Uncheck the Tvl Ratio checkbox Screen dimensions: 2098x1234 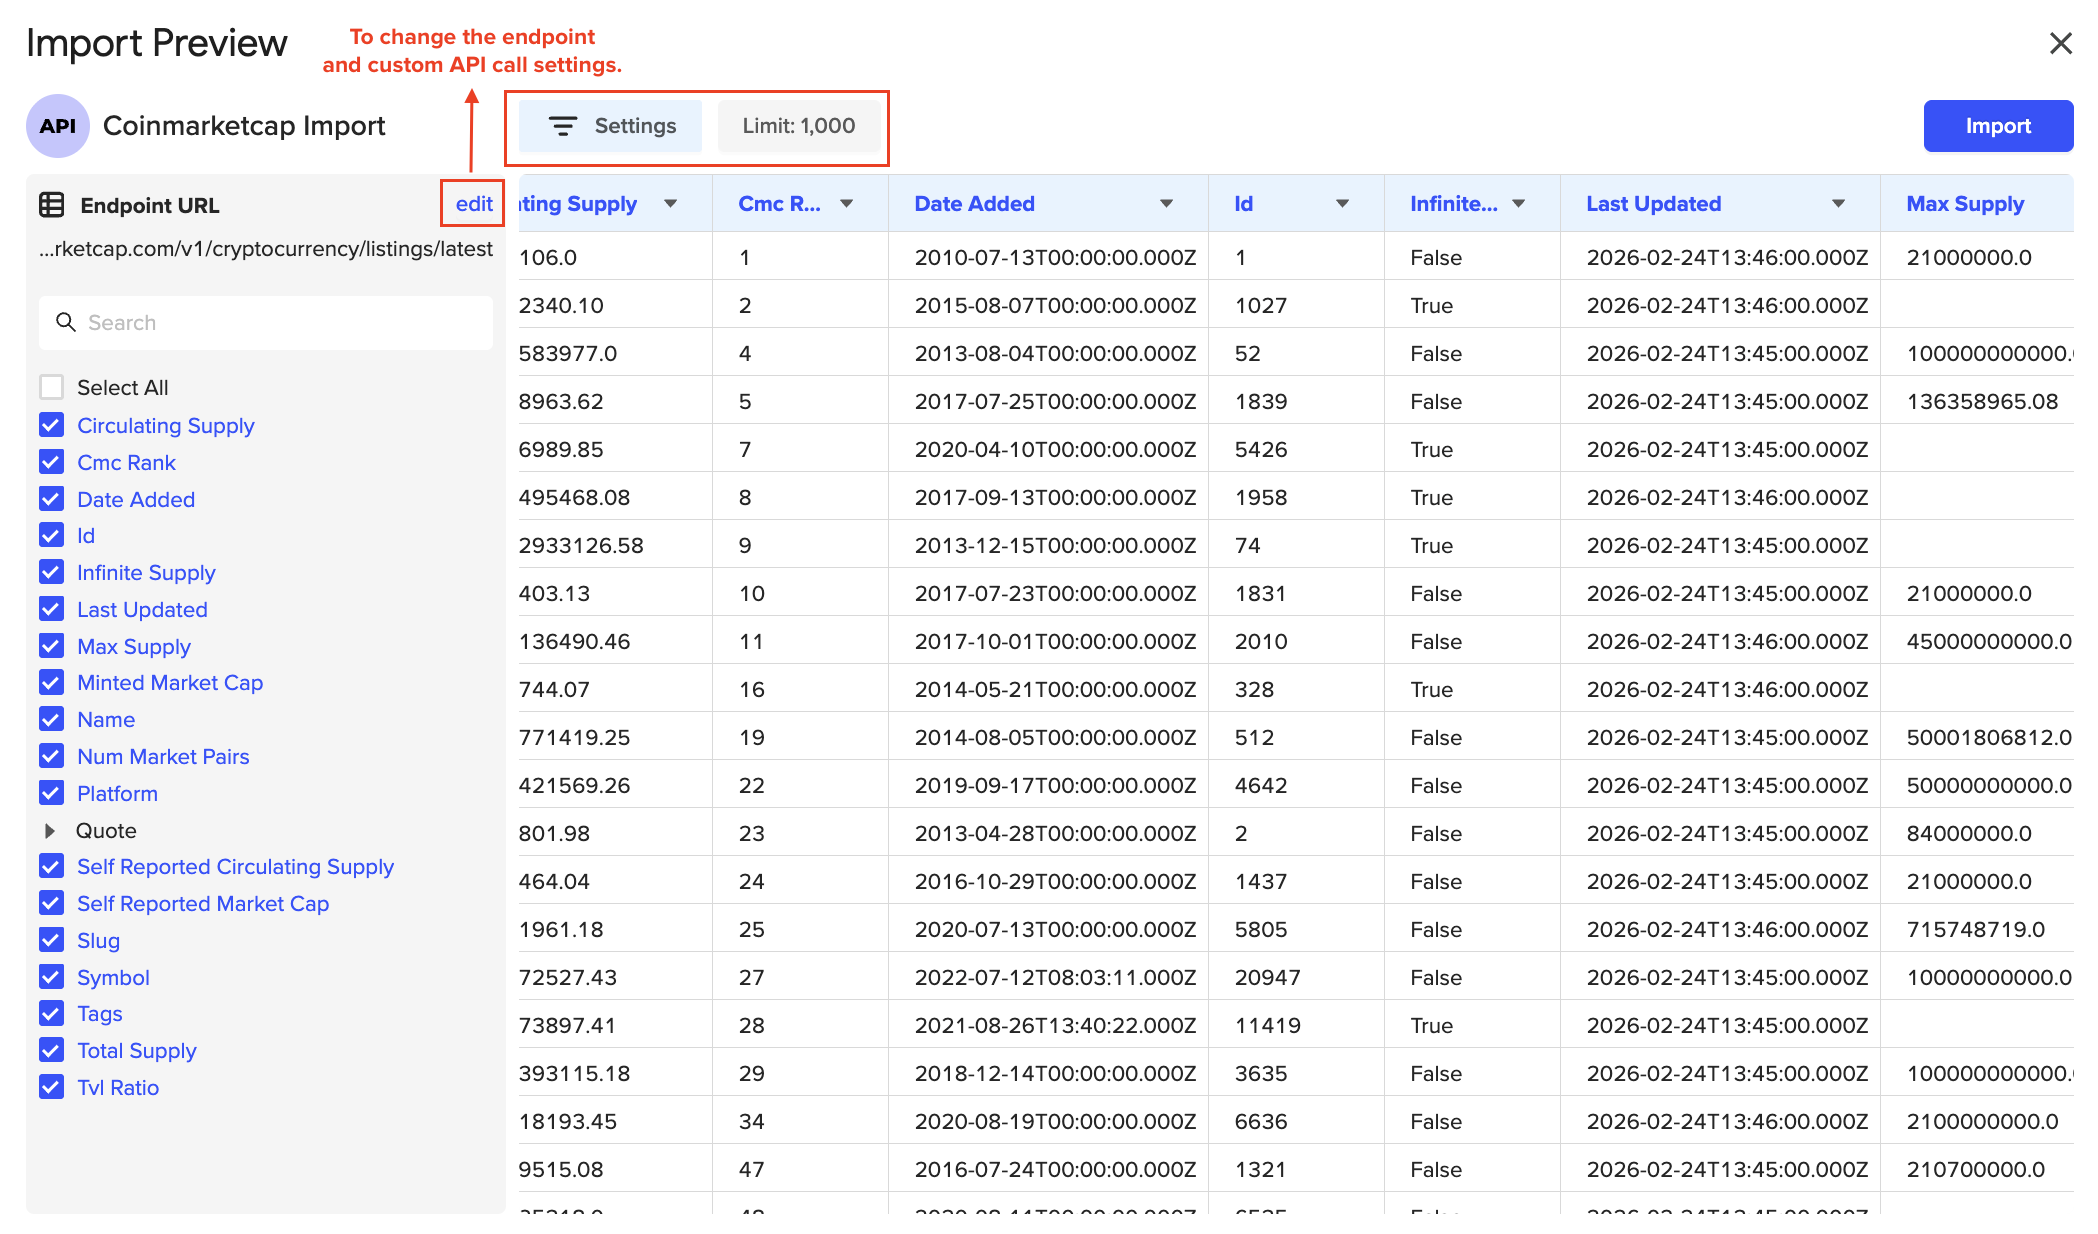pyautogui.click(x=52, y=1087)
